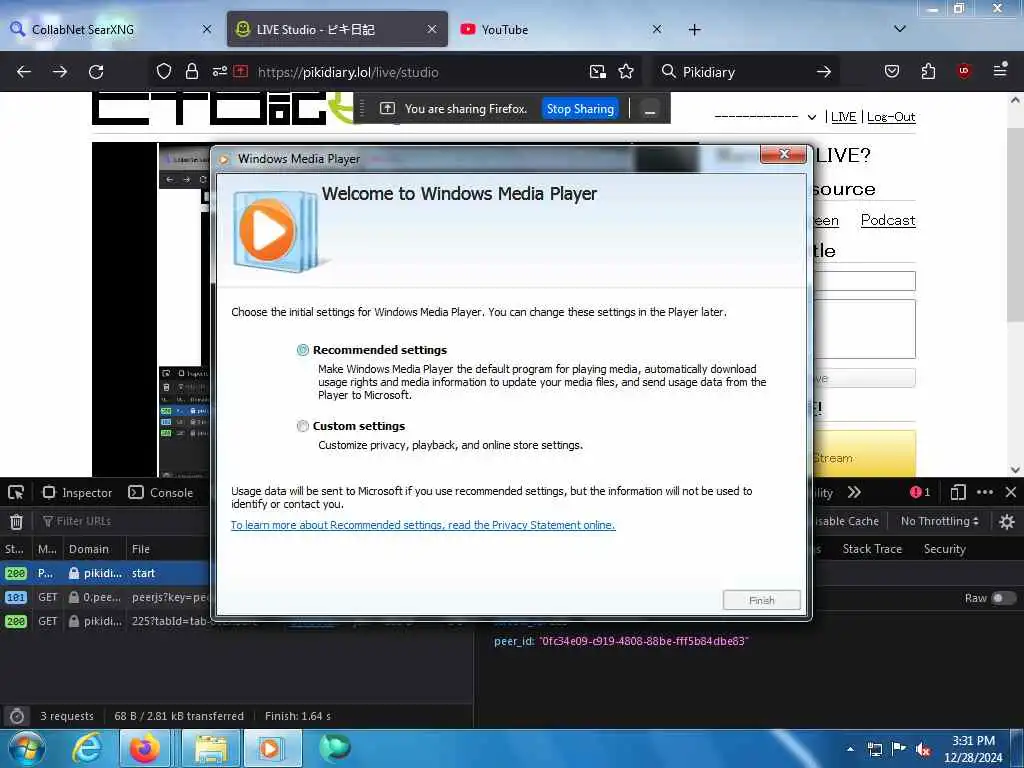1024x768 pixels.
Task: Expand the list all tabs chevron
Action: click(900, 29)
